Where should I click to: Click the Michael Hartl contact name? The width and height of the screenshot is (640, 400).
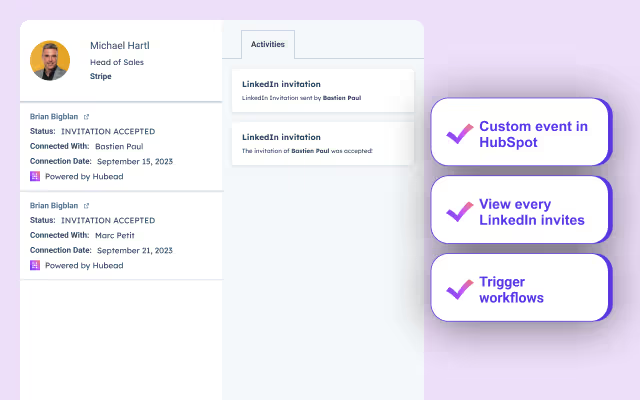(120, 45)
